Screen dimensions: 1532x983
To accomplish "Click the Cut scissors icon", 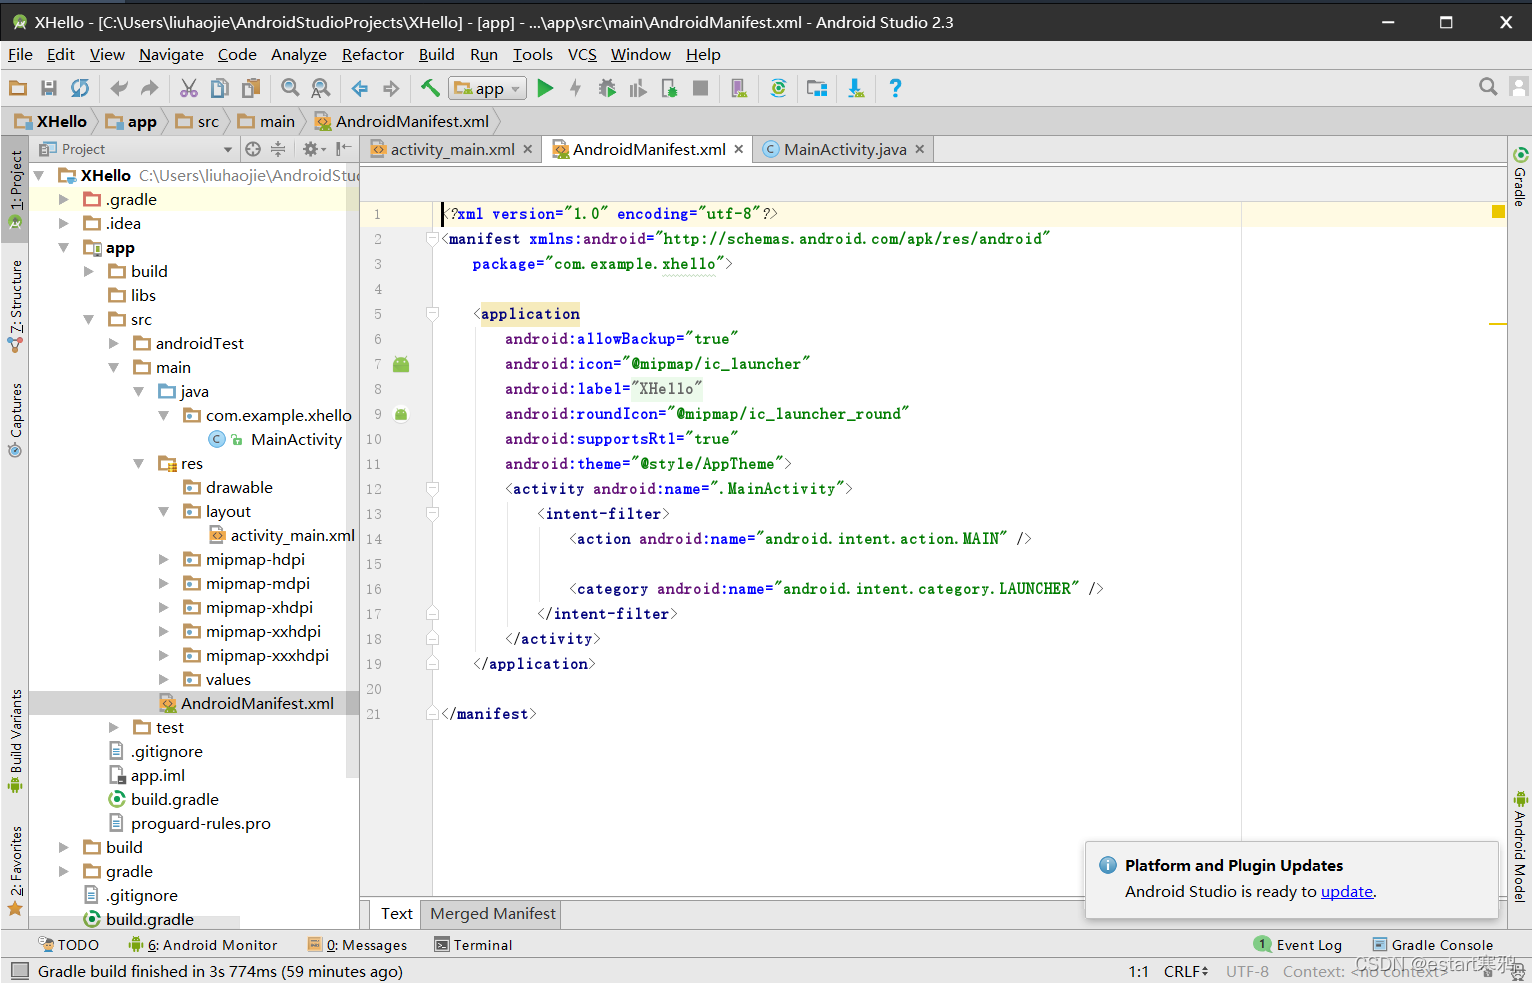I will coord(189,89).
